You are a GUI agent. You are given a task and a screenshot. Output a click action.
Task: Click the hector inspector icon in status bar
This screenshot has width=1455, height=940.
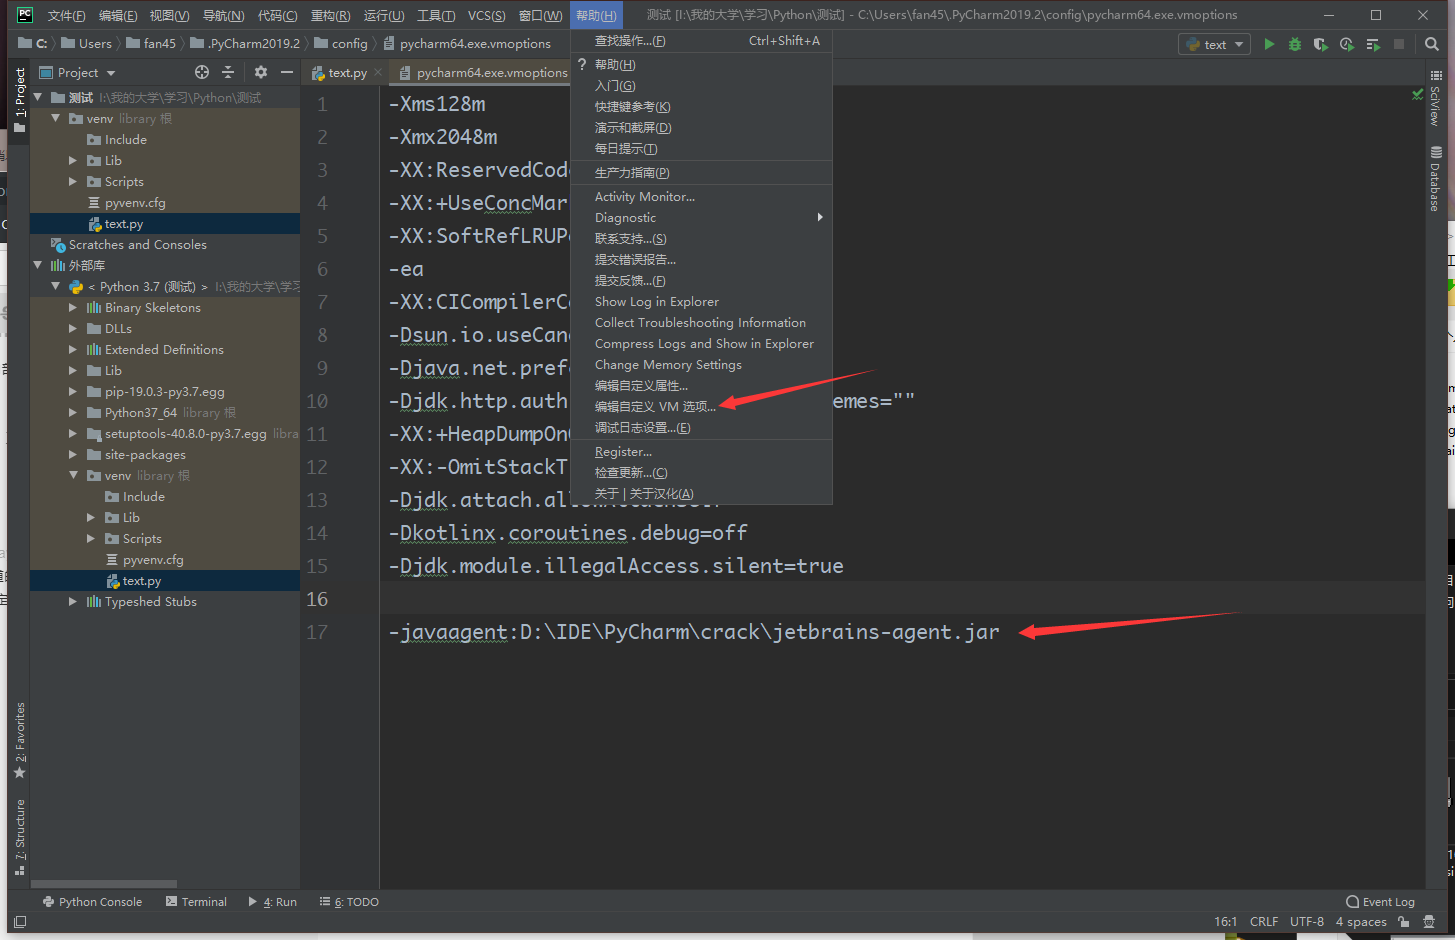pos(1429,921)
